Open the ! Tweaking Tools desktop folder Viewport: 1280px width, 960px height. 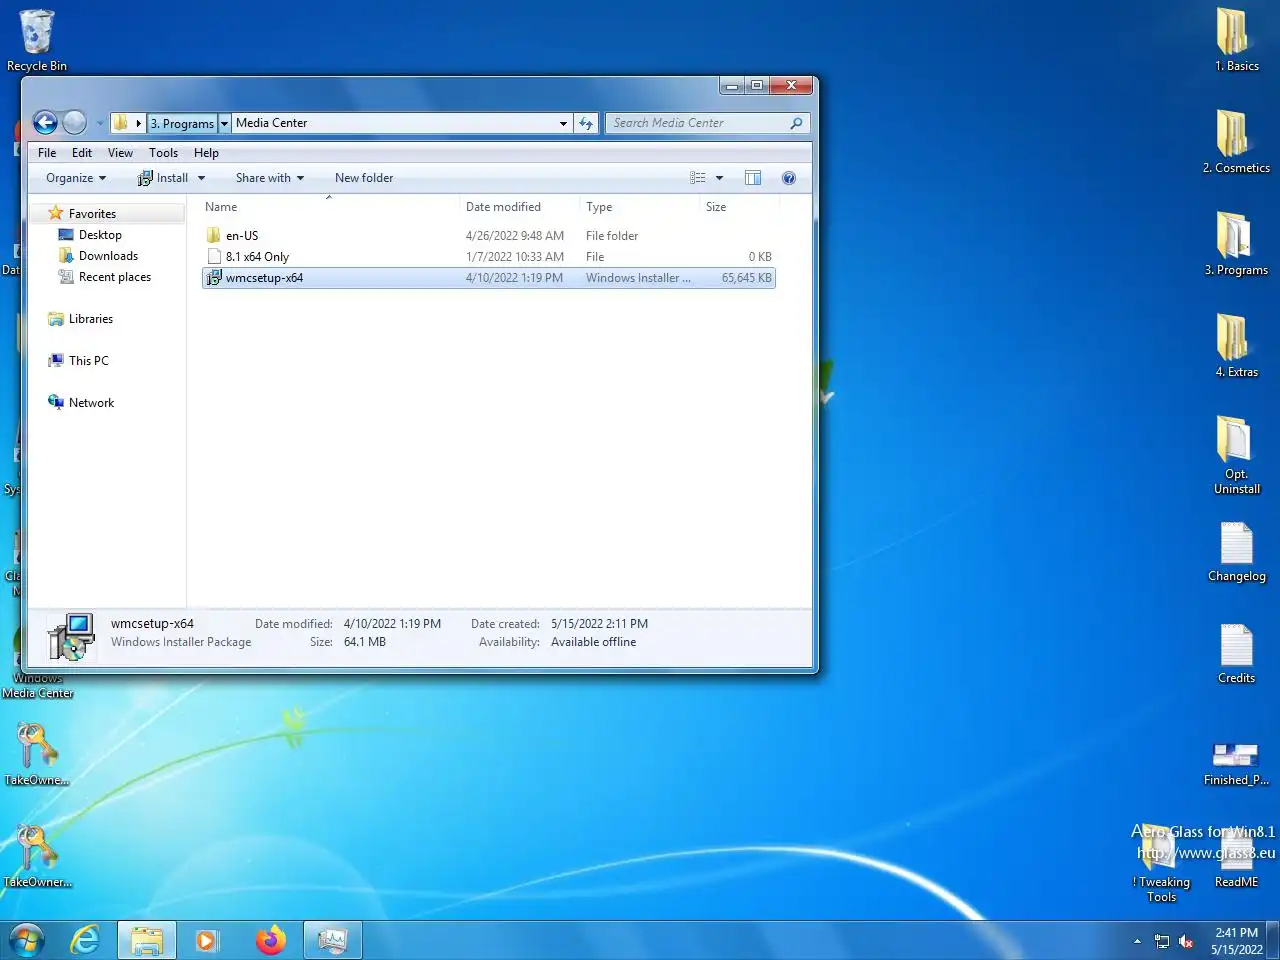(x=1161, y=865)
